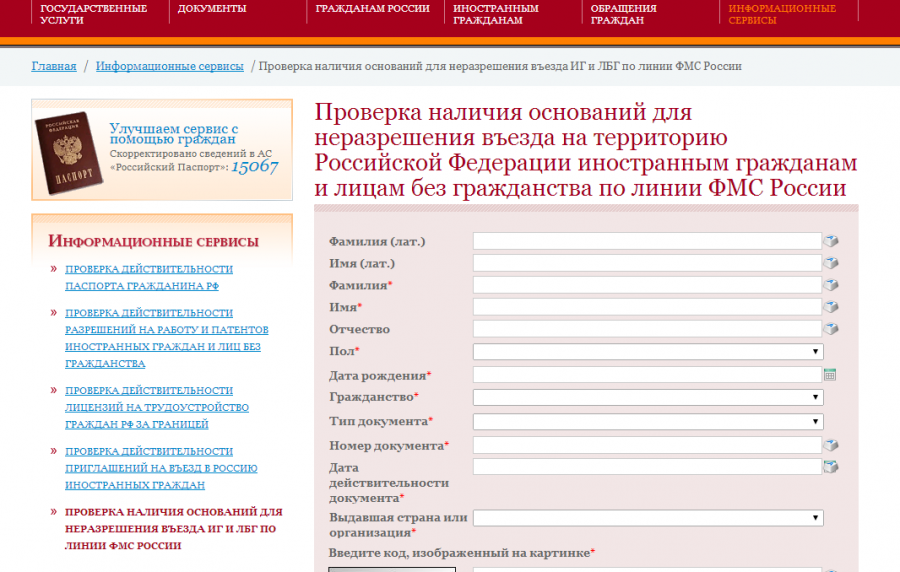Click Улучшаем сервис с помощью граждан banner
The image size is (900, 572).
pos(162,150)
